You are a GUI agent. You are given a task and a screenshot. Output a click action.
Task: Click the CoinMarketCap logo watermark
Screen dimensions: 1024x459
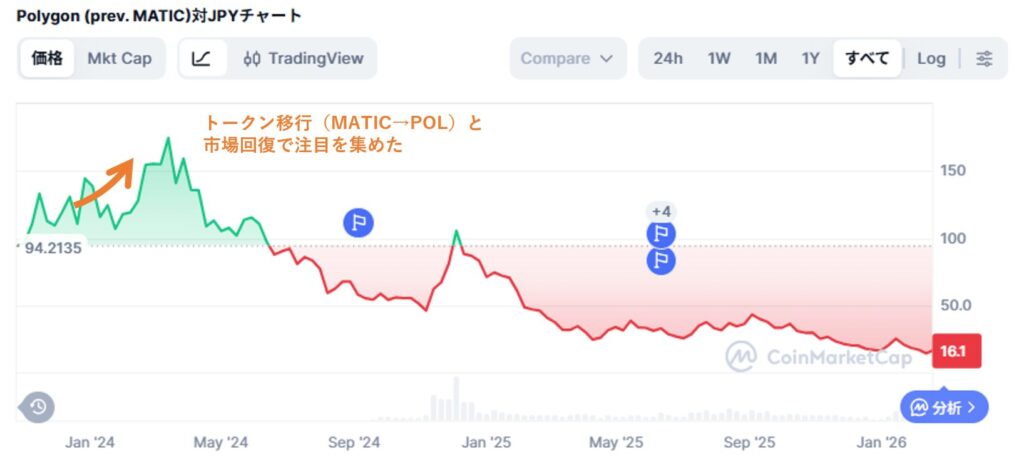point(818,356)
